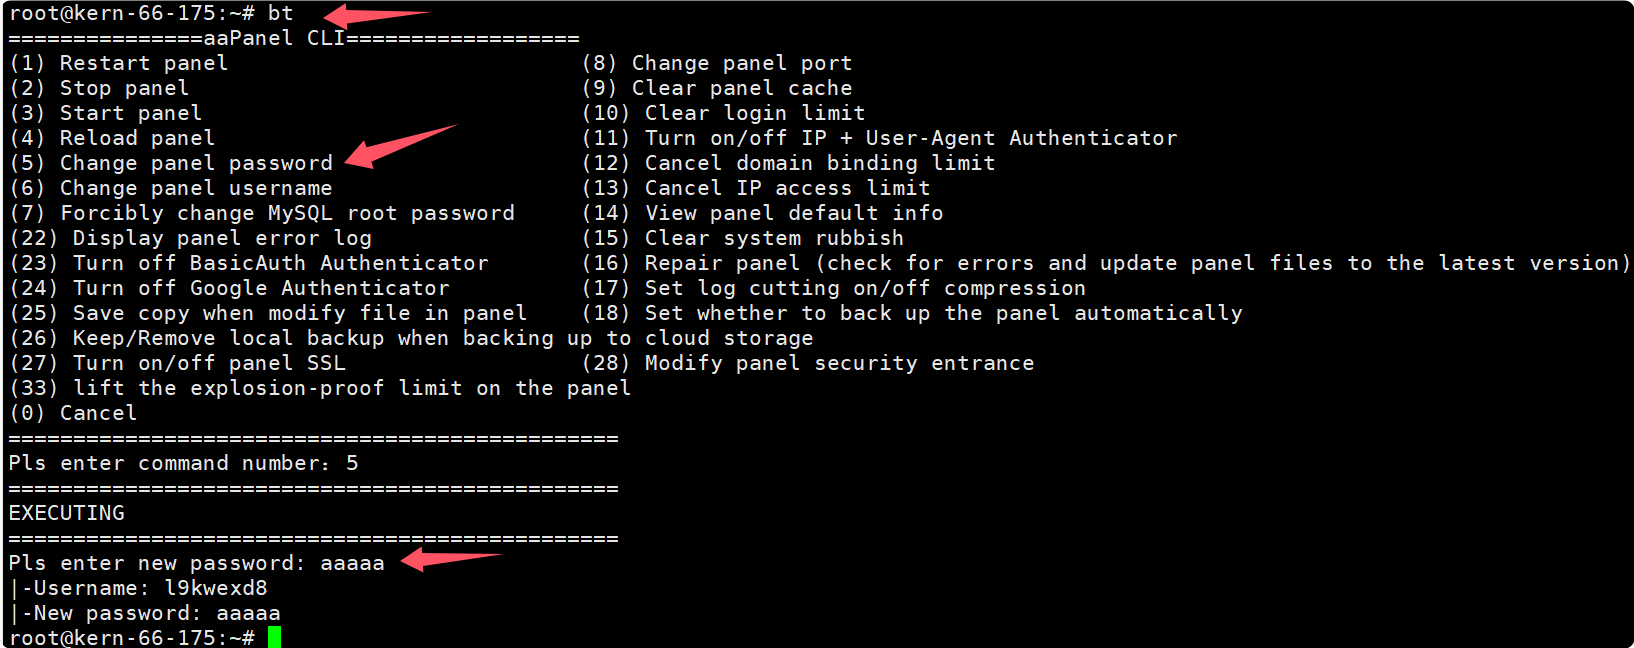The image size is (1634, 648).
Task: Click the Change panel password entry (5)
Action: [170, 163]
